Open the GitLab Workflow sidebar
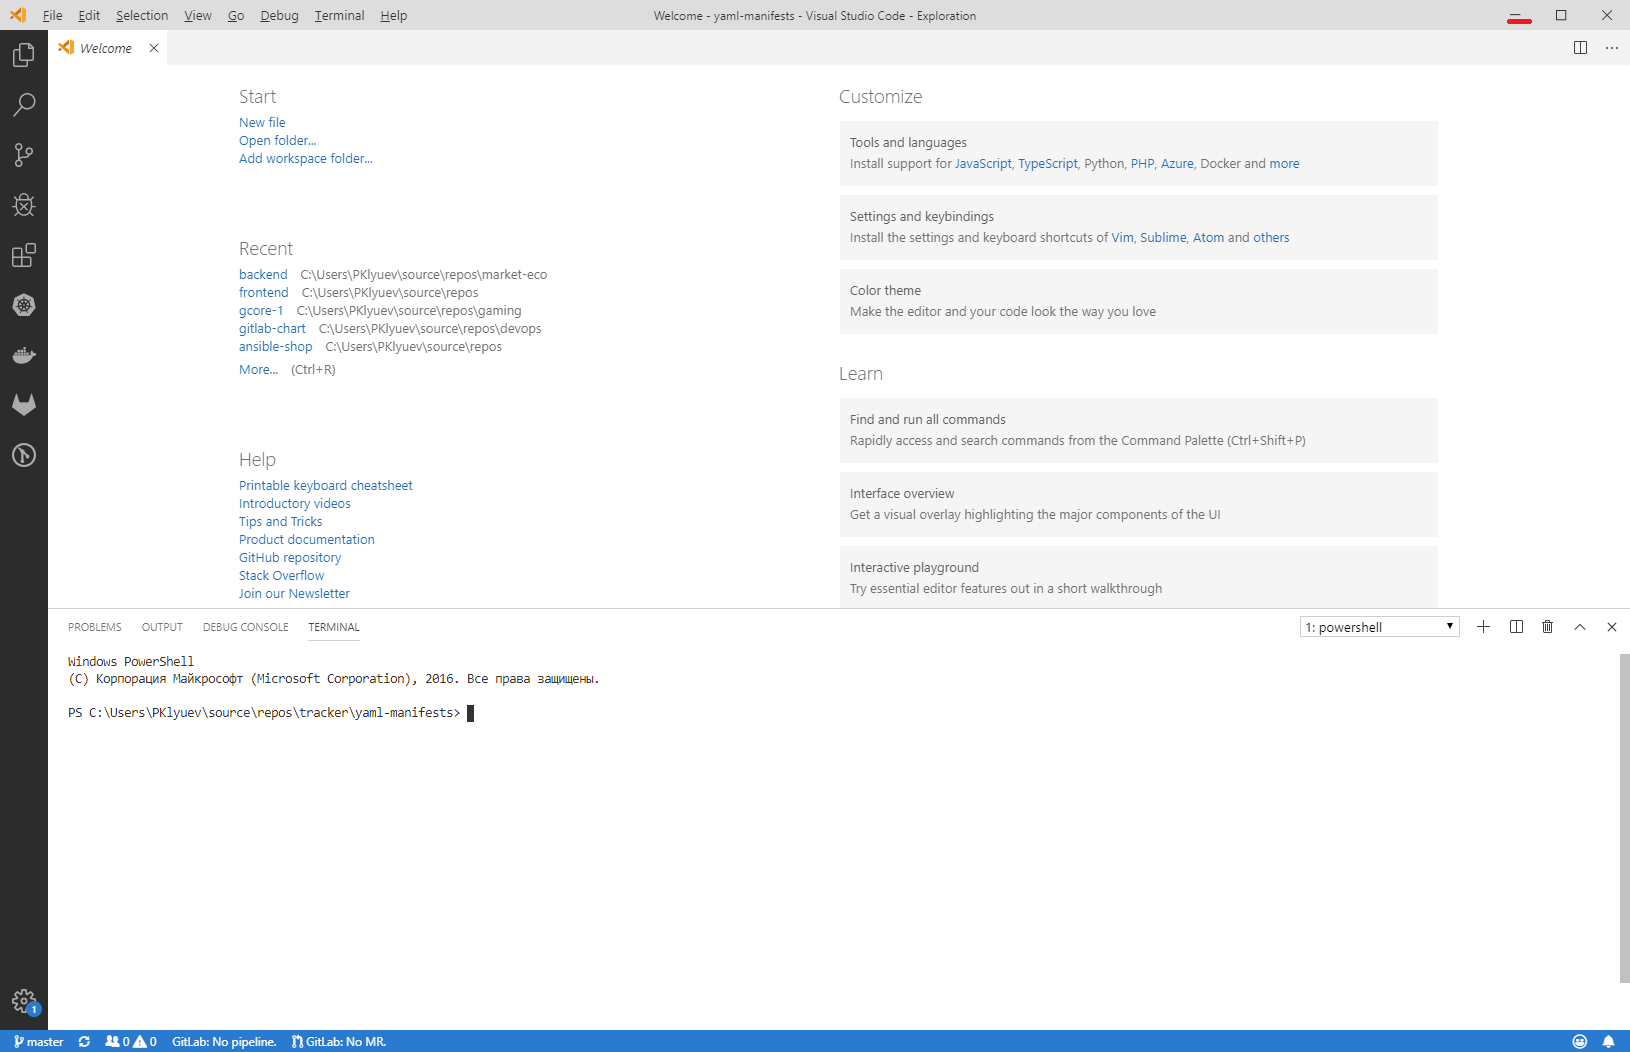The width and height of the screenshot is (1630, 1052). [x=23, y=405]
